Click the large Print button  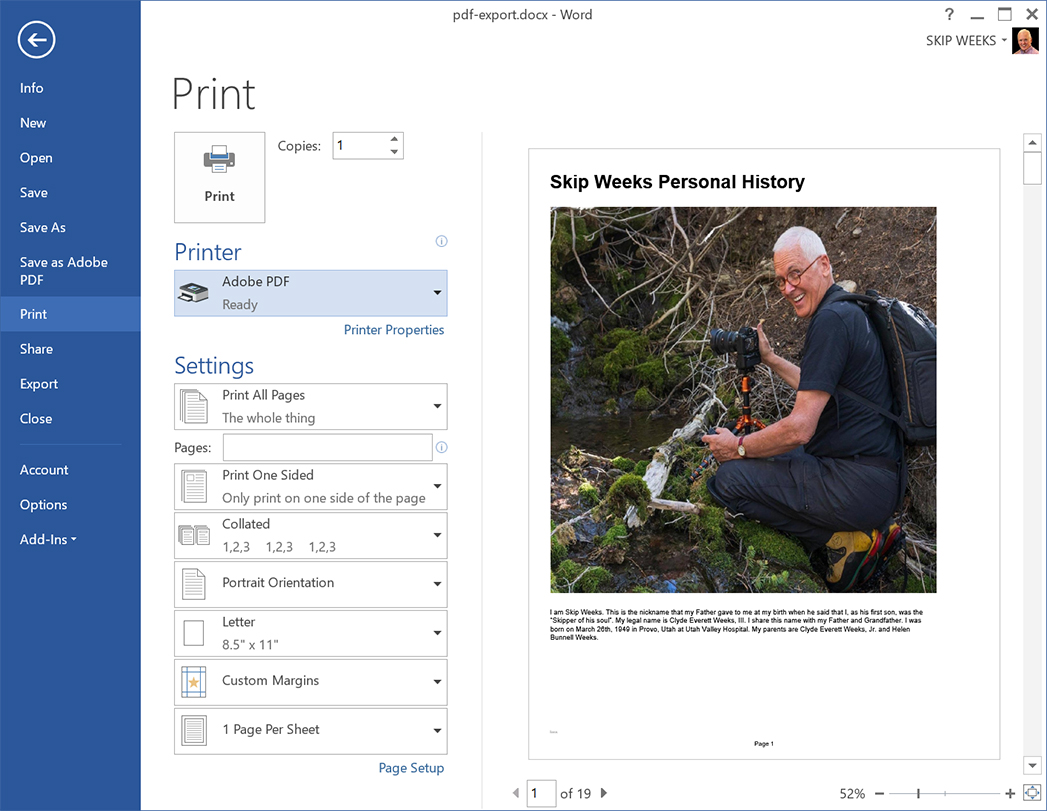click(220, 178)
